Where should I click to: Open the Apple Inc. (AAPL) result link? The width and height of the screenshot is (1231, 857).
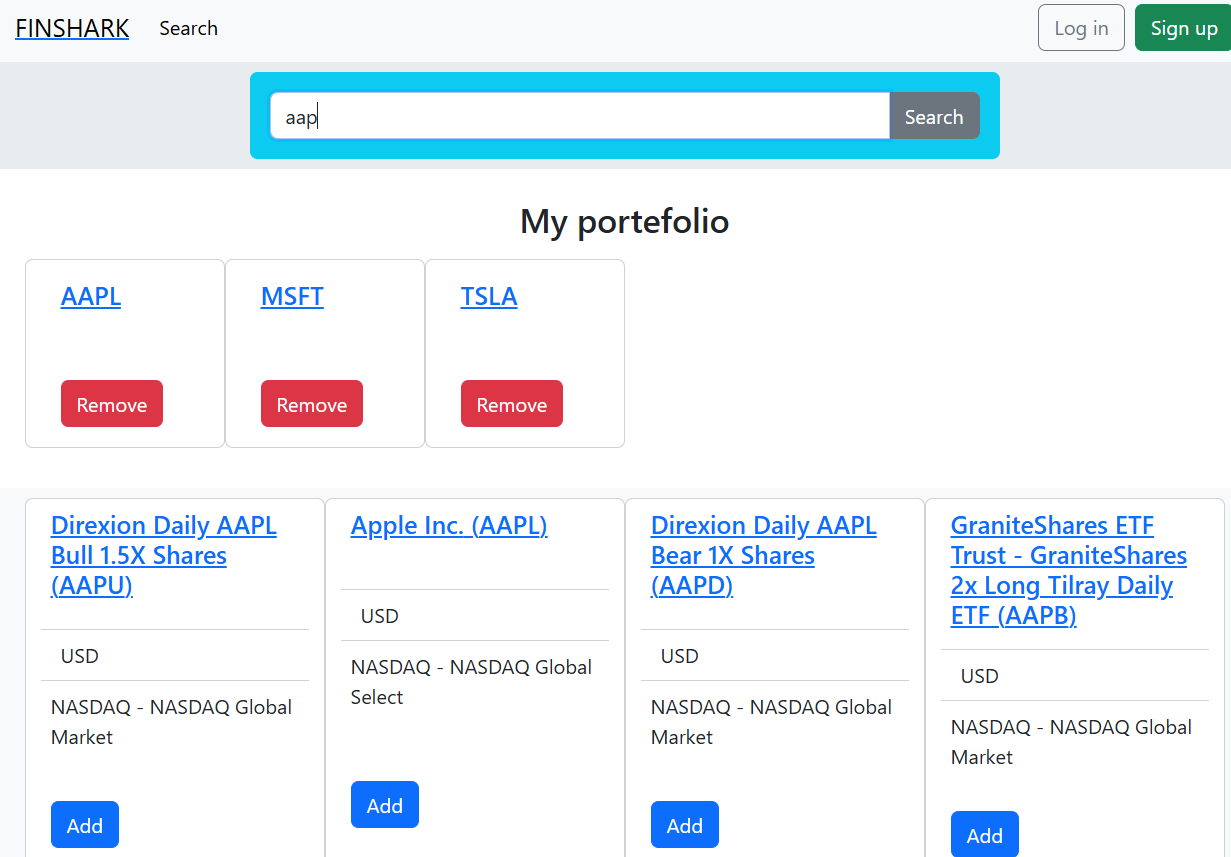[x=449, y=526]
